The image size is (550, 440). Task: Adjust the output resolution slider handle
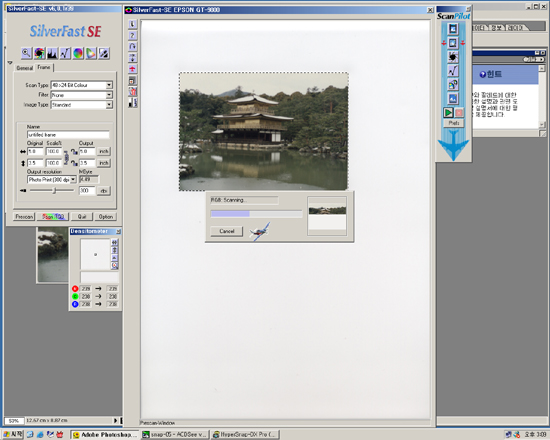[x=54, y=191]
